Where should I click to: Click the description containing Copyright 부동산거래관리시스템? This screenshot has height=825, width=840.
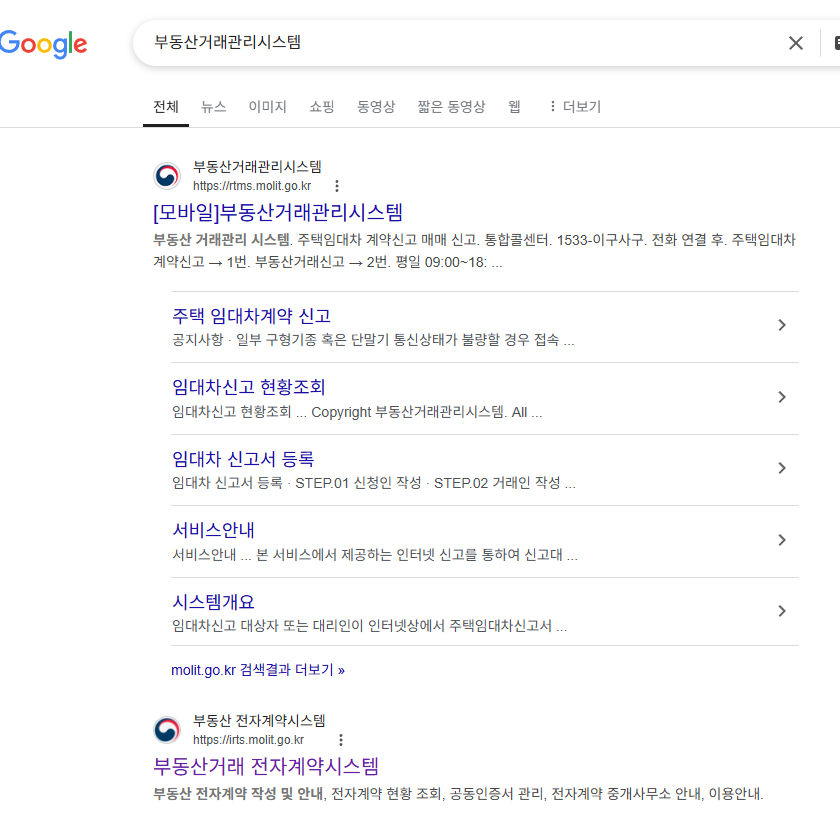(x=357, y=412)
